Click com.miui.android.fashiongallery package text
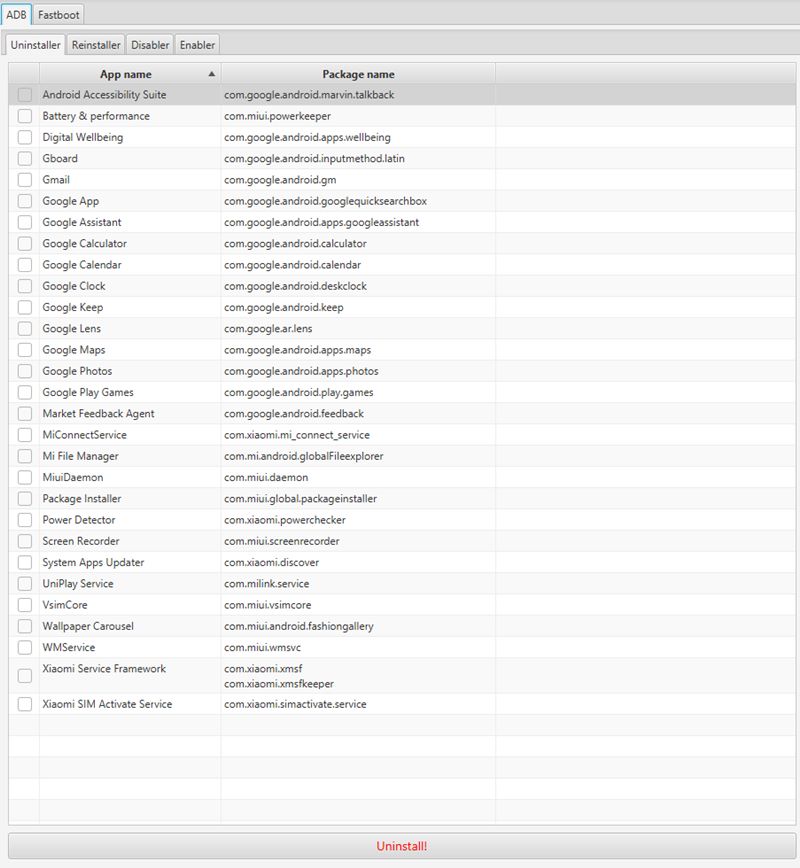800x868 pixels. pyautogui.click(x=298, y=626)
